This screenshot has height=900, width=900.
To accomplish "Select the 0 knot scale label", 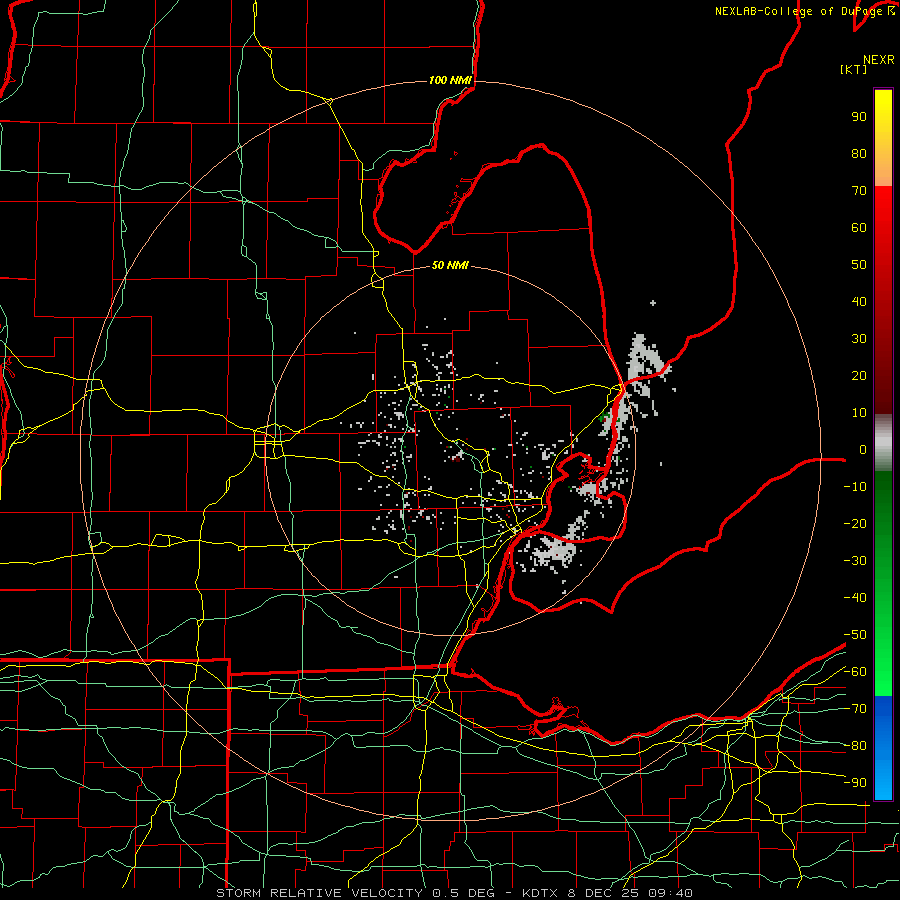I will coord(863,449).
